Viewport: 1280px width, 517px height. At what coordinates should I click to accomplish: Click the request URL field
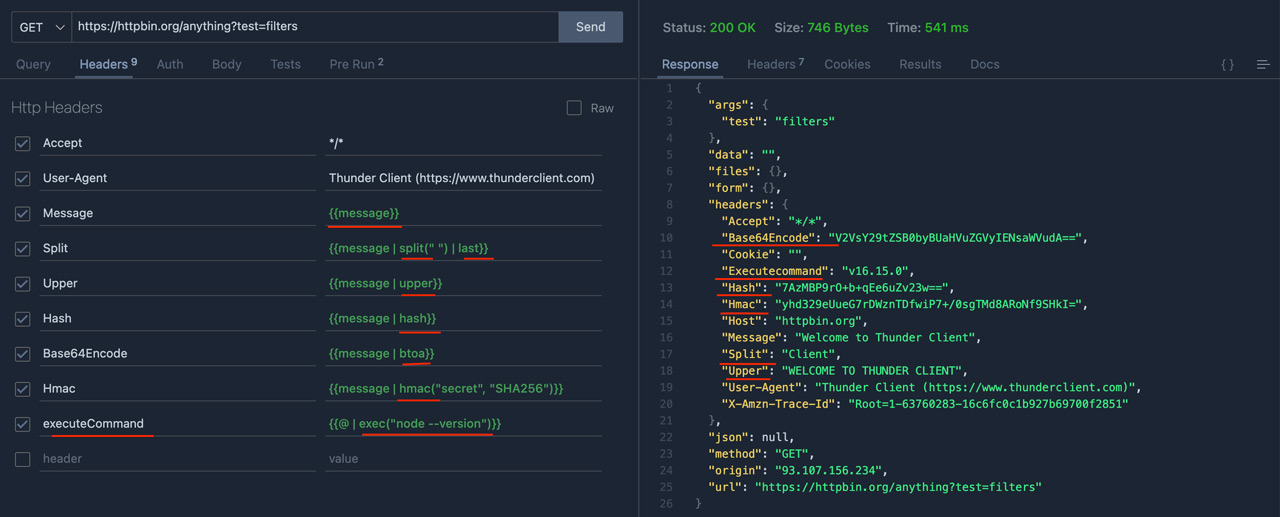[x=315, y=27]
